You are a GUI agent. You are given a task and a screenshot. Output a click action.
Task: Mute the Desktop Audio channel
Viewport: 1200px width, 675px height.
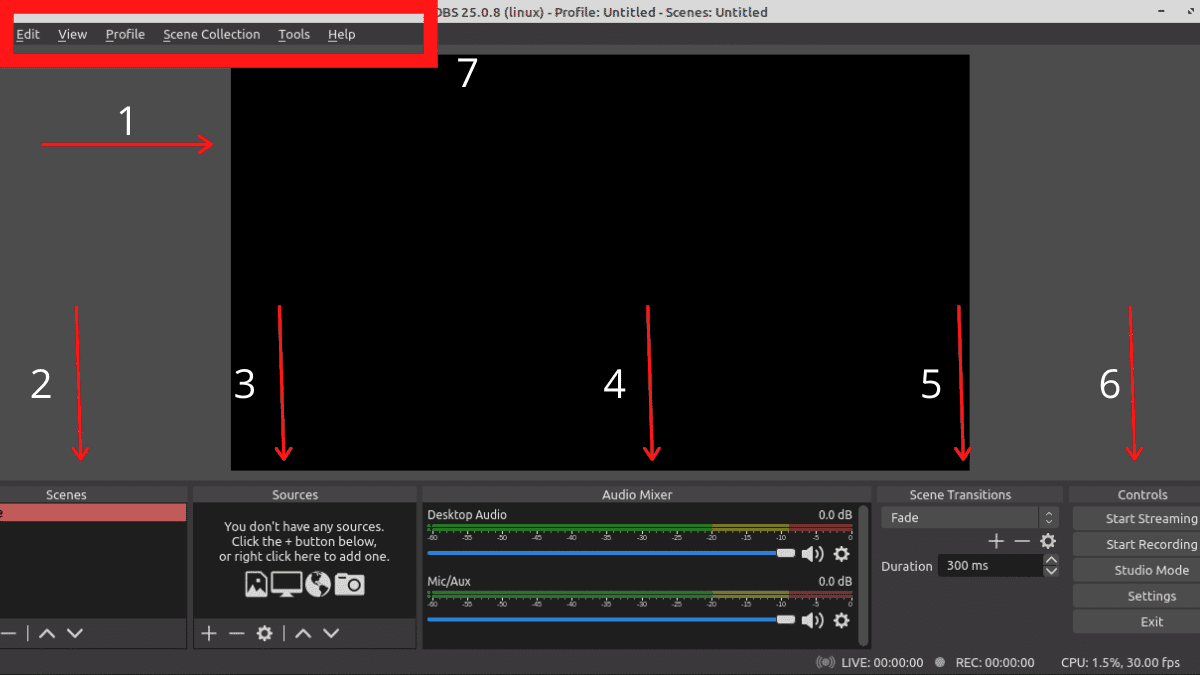[x=813, y=554]
